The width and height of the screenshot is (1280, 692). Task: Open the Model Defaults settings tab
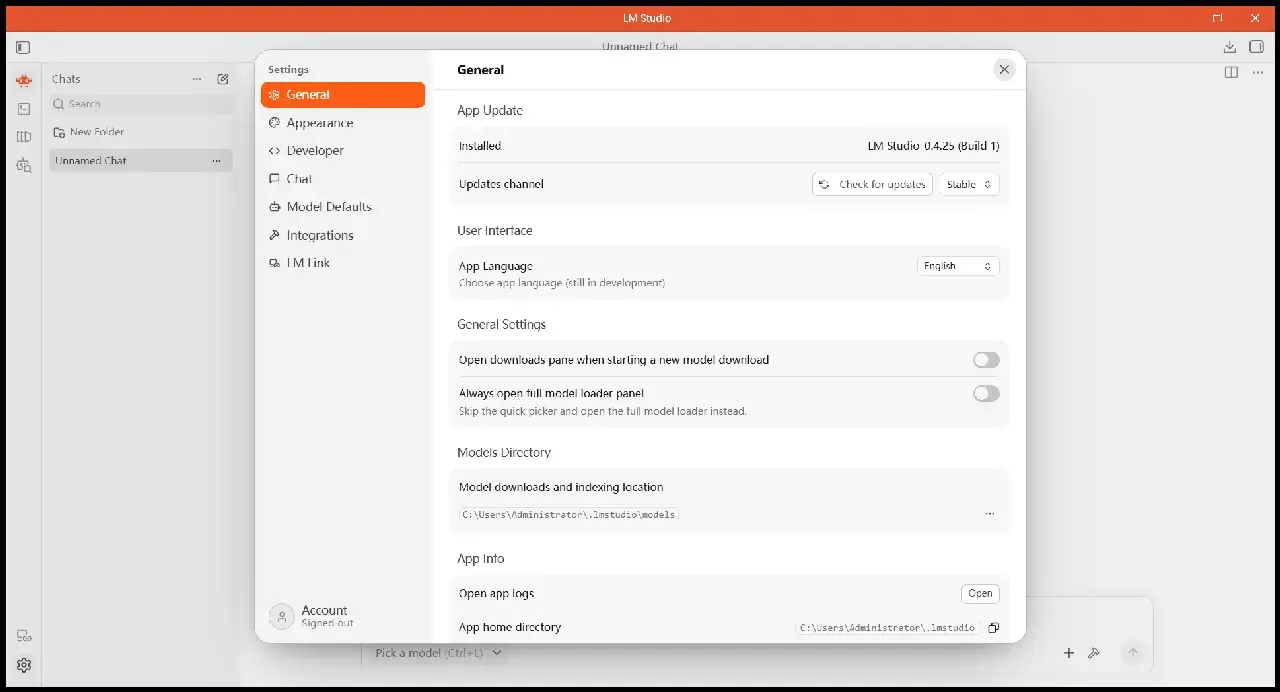click(x=343, y=207)
